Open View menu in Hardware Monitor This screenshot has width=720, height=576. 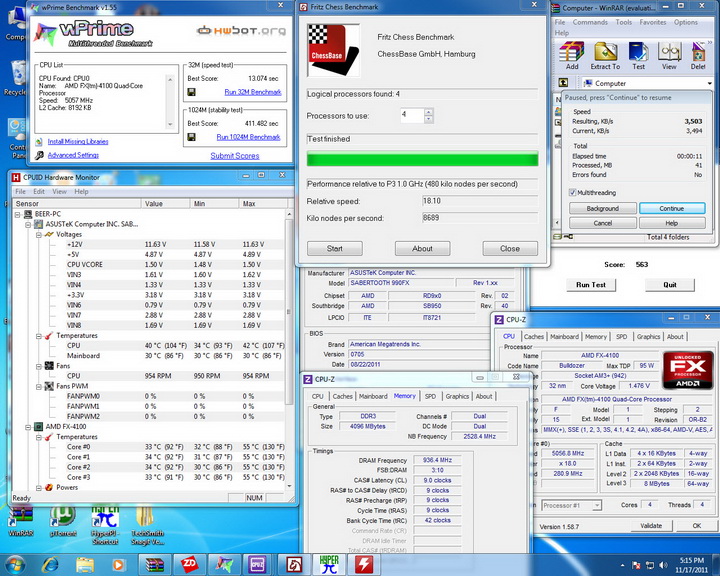click(x=59, y=192)
